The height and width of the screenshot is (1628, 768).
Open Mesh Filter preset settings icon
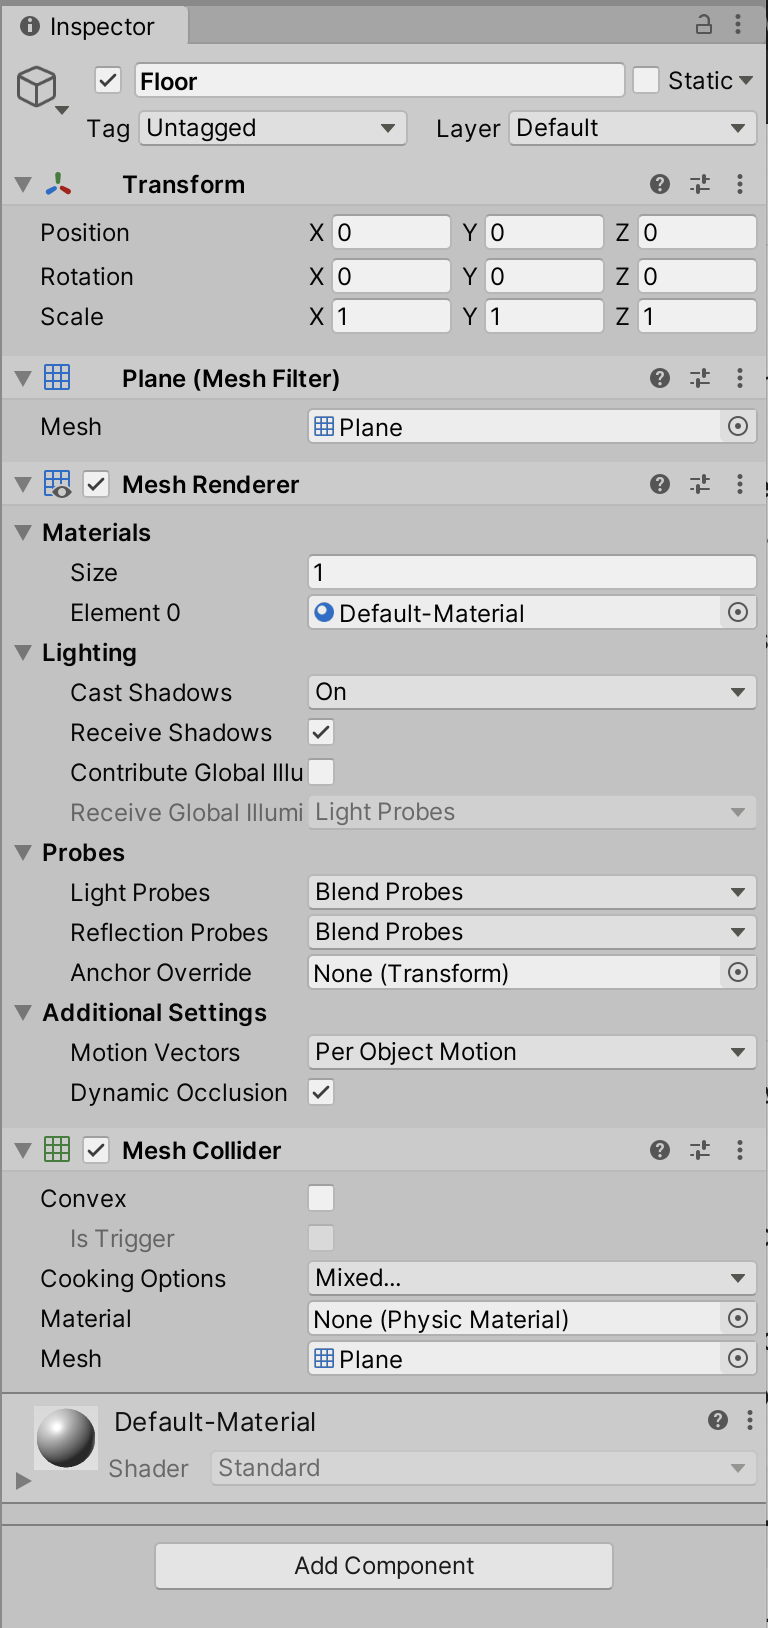(x=700, y=378)
